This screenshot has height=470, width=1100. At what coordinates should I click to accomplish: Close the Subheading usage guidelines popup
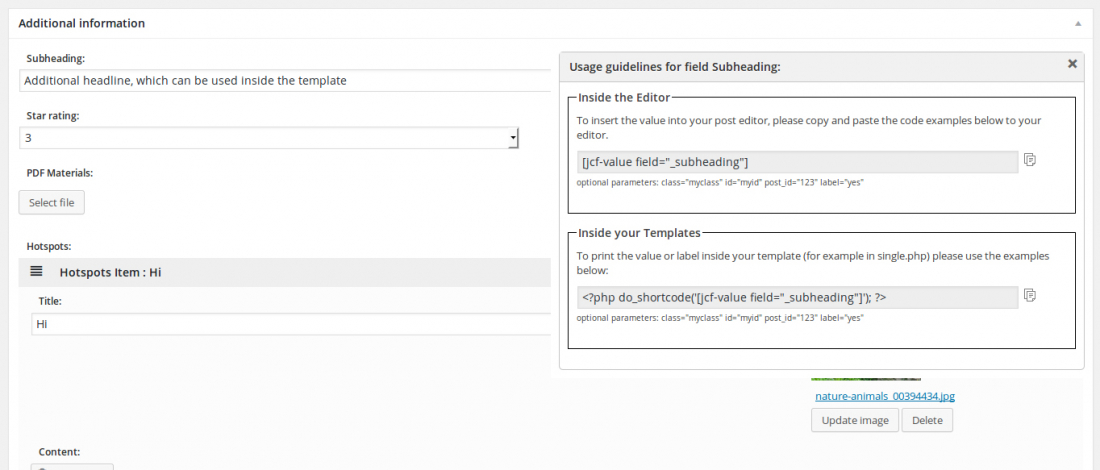[1072, 64]
